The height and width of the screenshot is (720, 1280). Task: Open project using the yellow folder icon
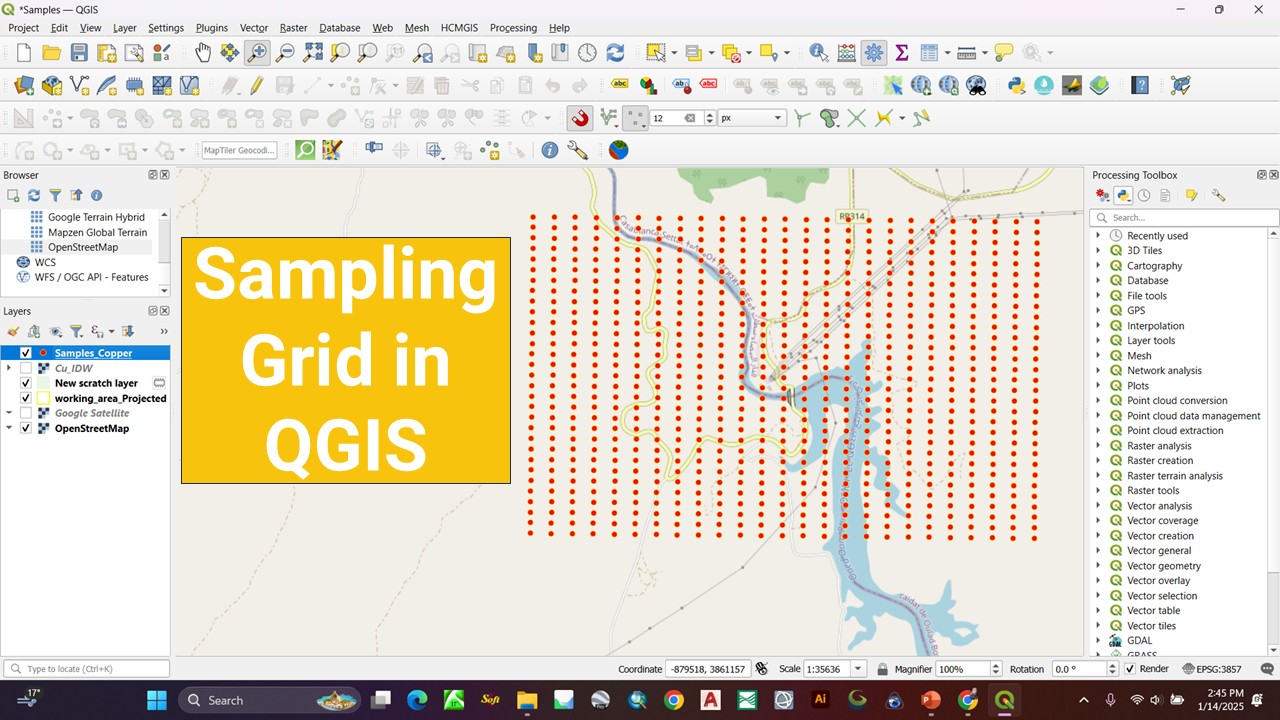(51, 53)
